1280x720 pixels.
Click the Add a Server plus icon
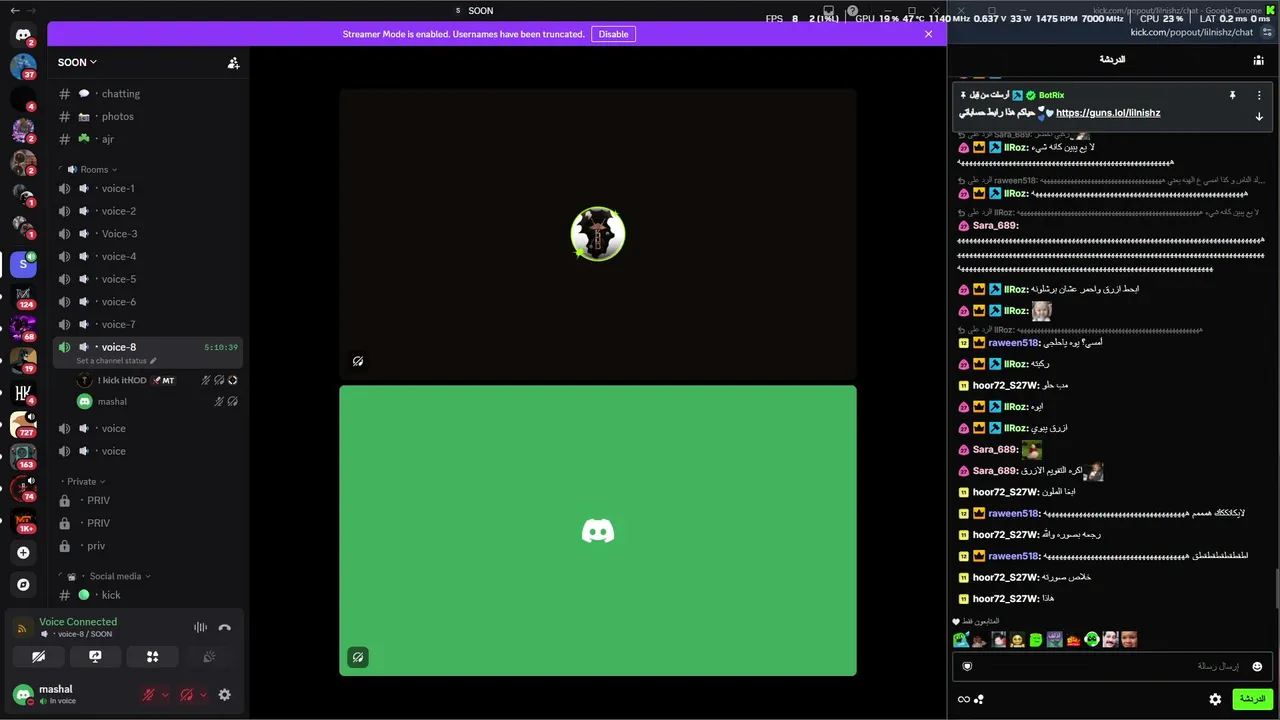[23, 552]
